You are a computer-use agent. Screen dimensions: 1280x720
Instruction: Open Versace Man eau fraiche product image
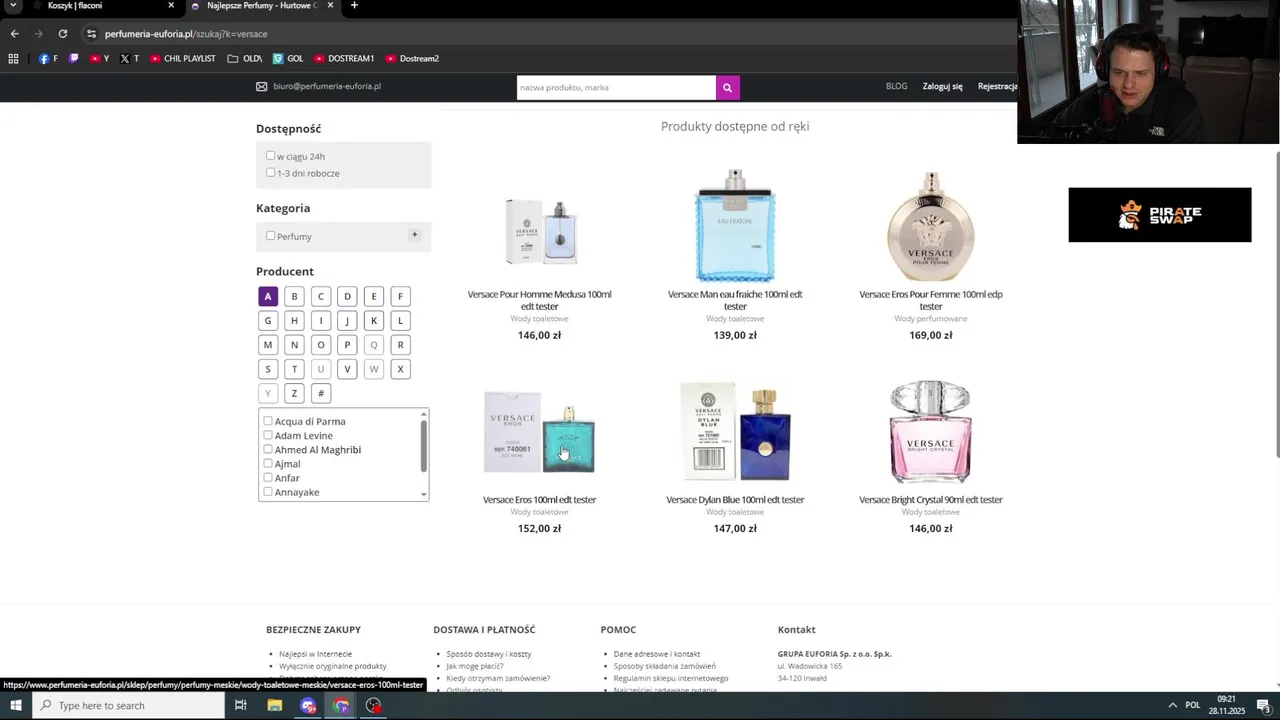click(735, 225)
